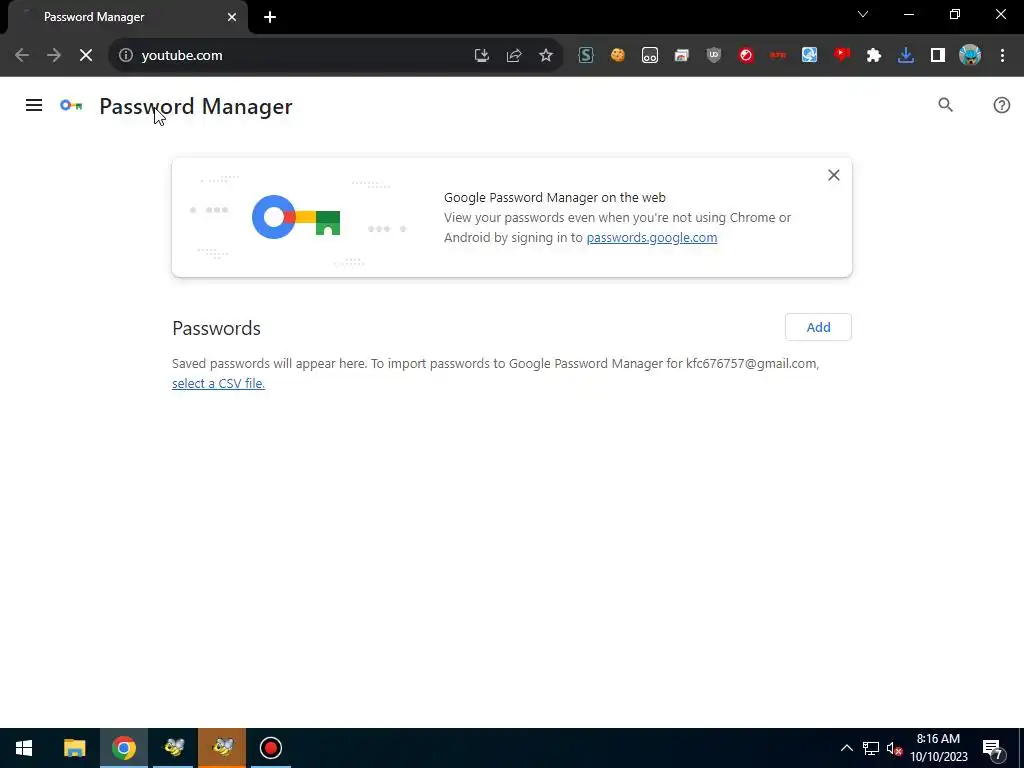Click the Chrome taskbar icon

[123, 748]
